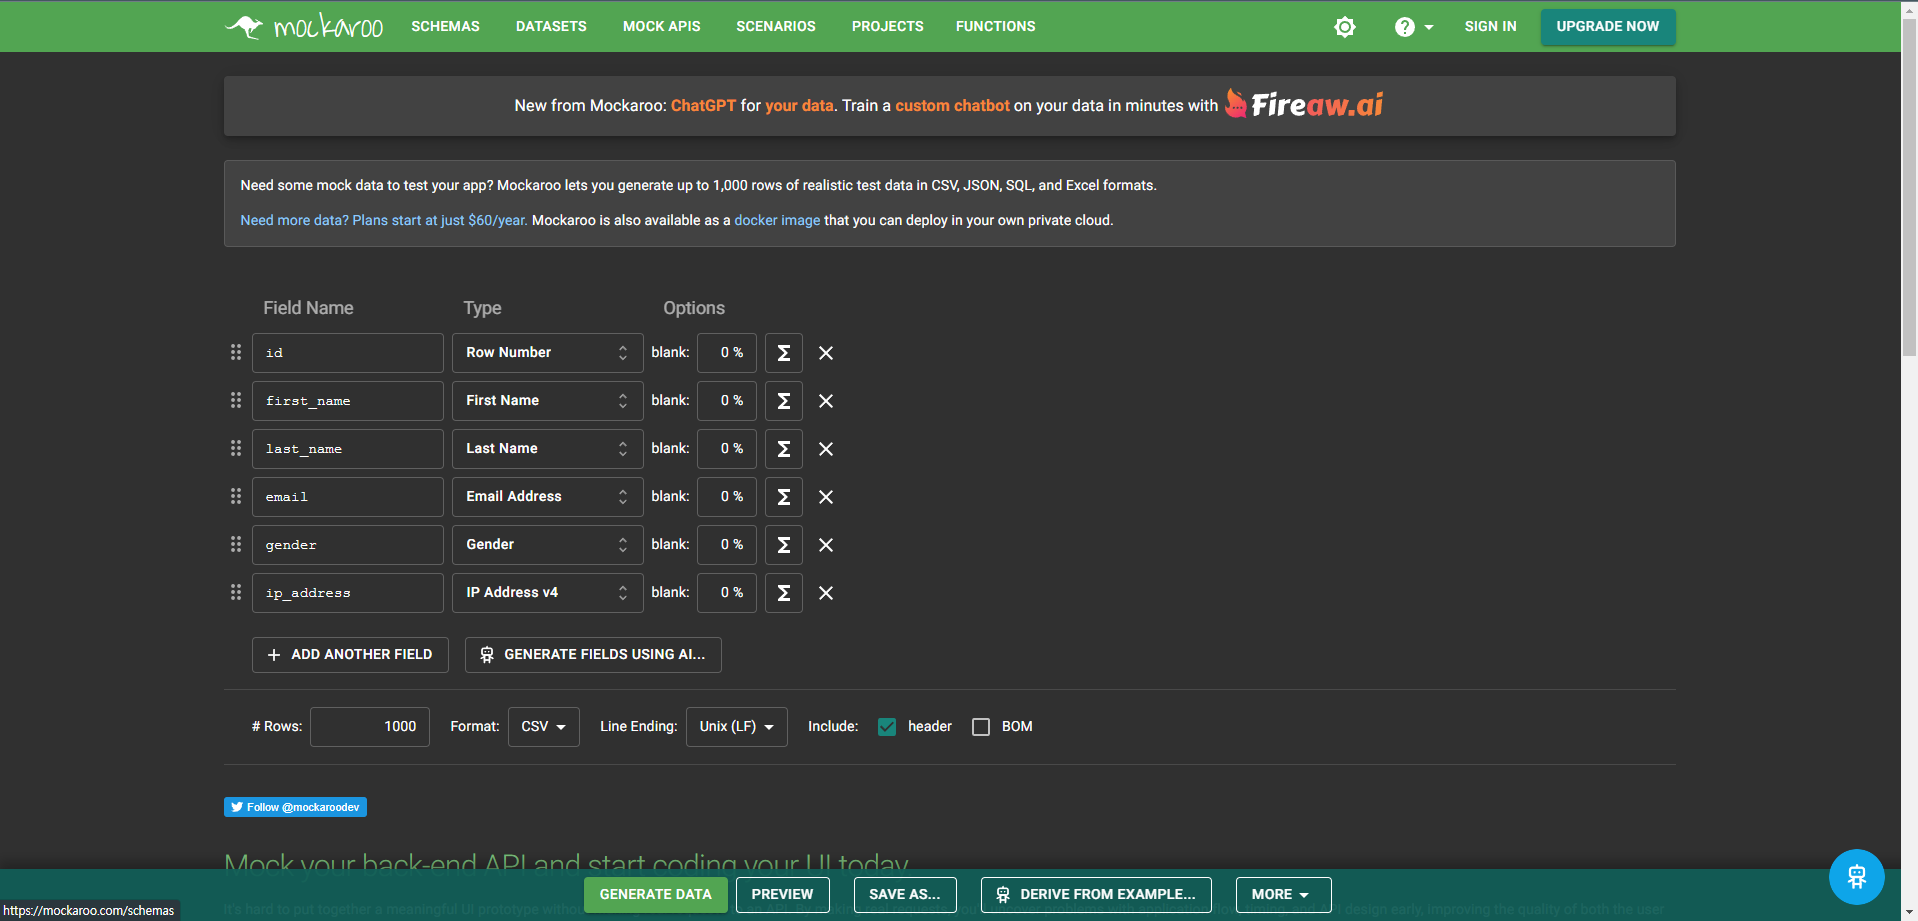This screenshot has width=1918, height=921.
Task: Grab the drag handle of email row
Action: [236, 496]
